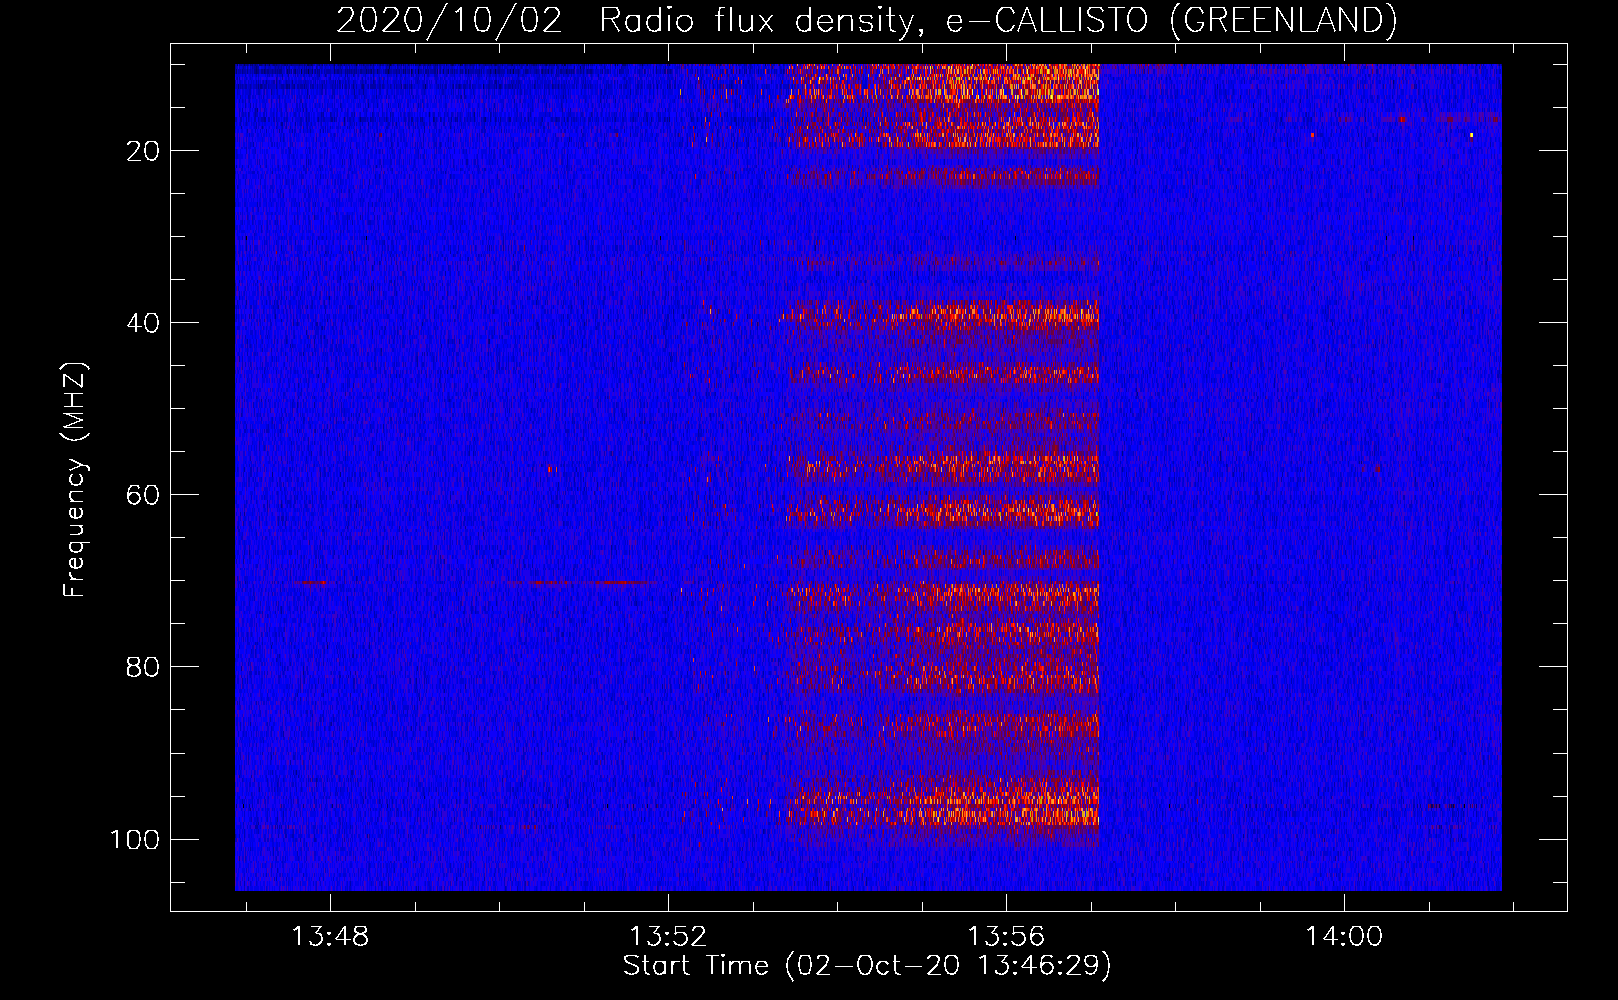
Task: Click the 20 MHz frequency tick label
Action: (143, 151)
